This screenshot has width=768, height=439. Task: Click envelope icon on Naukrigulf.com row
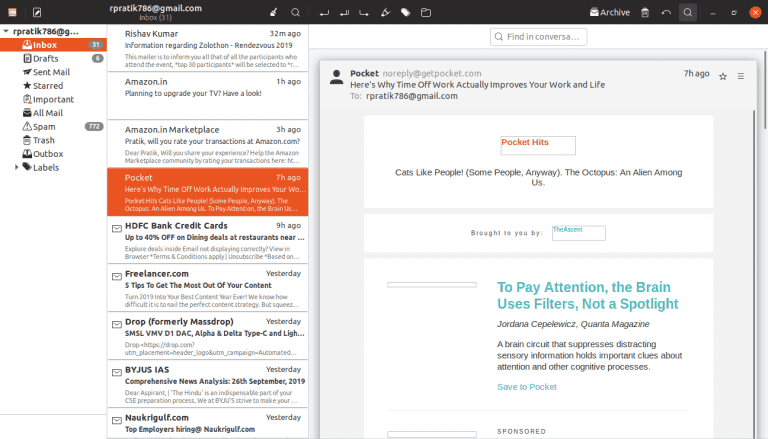point(117,420)
